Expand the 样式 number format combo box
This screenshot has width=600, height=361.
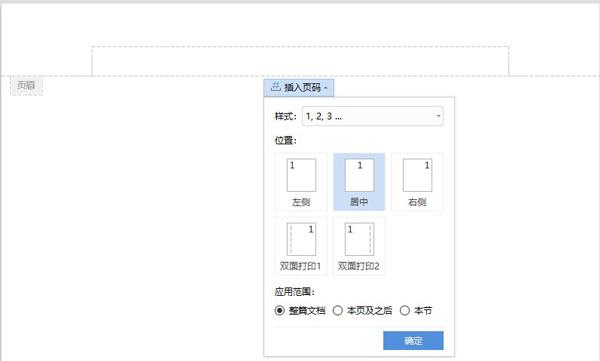coord(373,116)
